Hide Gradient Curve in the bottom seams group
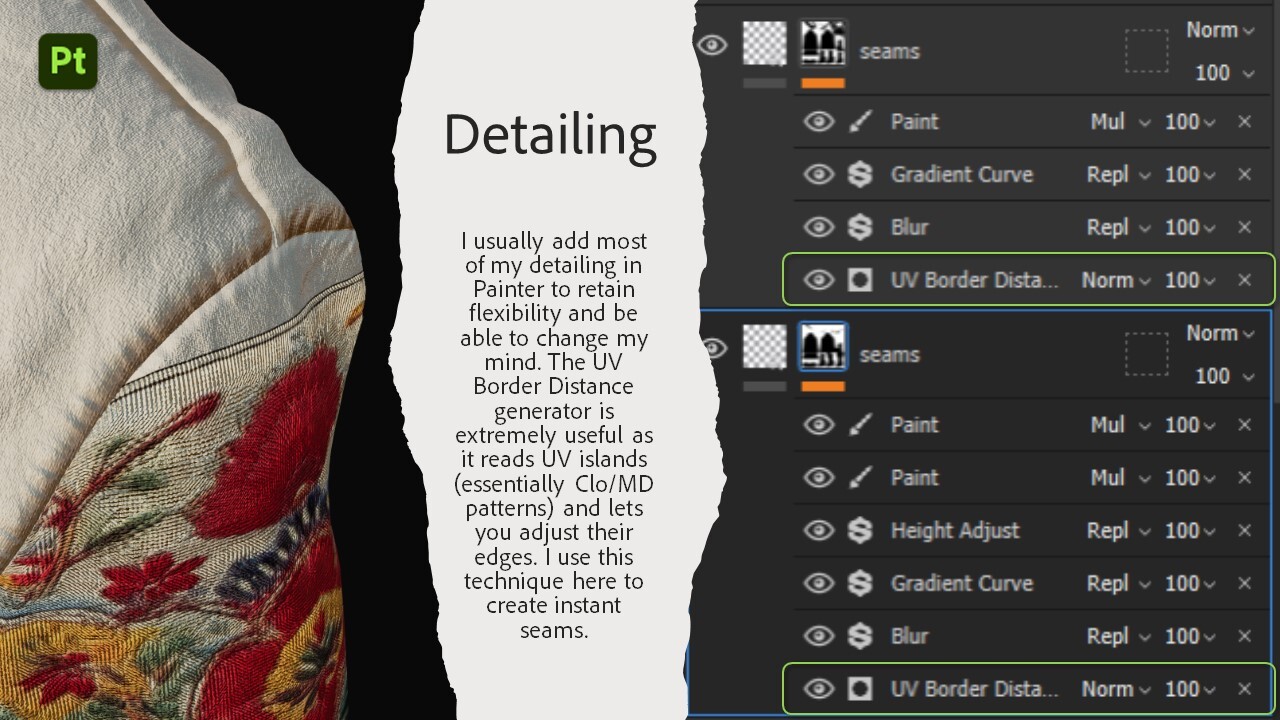The width and height of the screenshot is (1280, 720). [819, 584]
